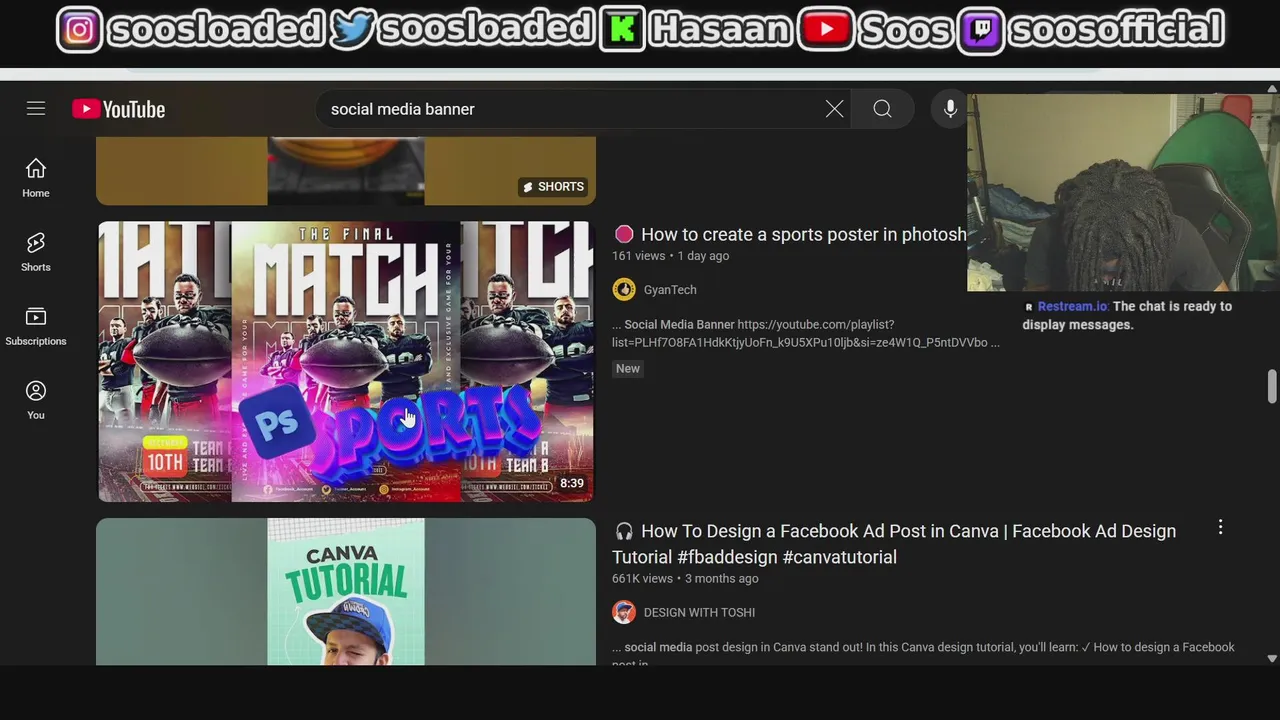Click the GyanTech channel avatar

pos(624,290)
